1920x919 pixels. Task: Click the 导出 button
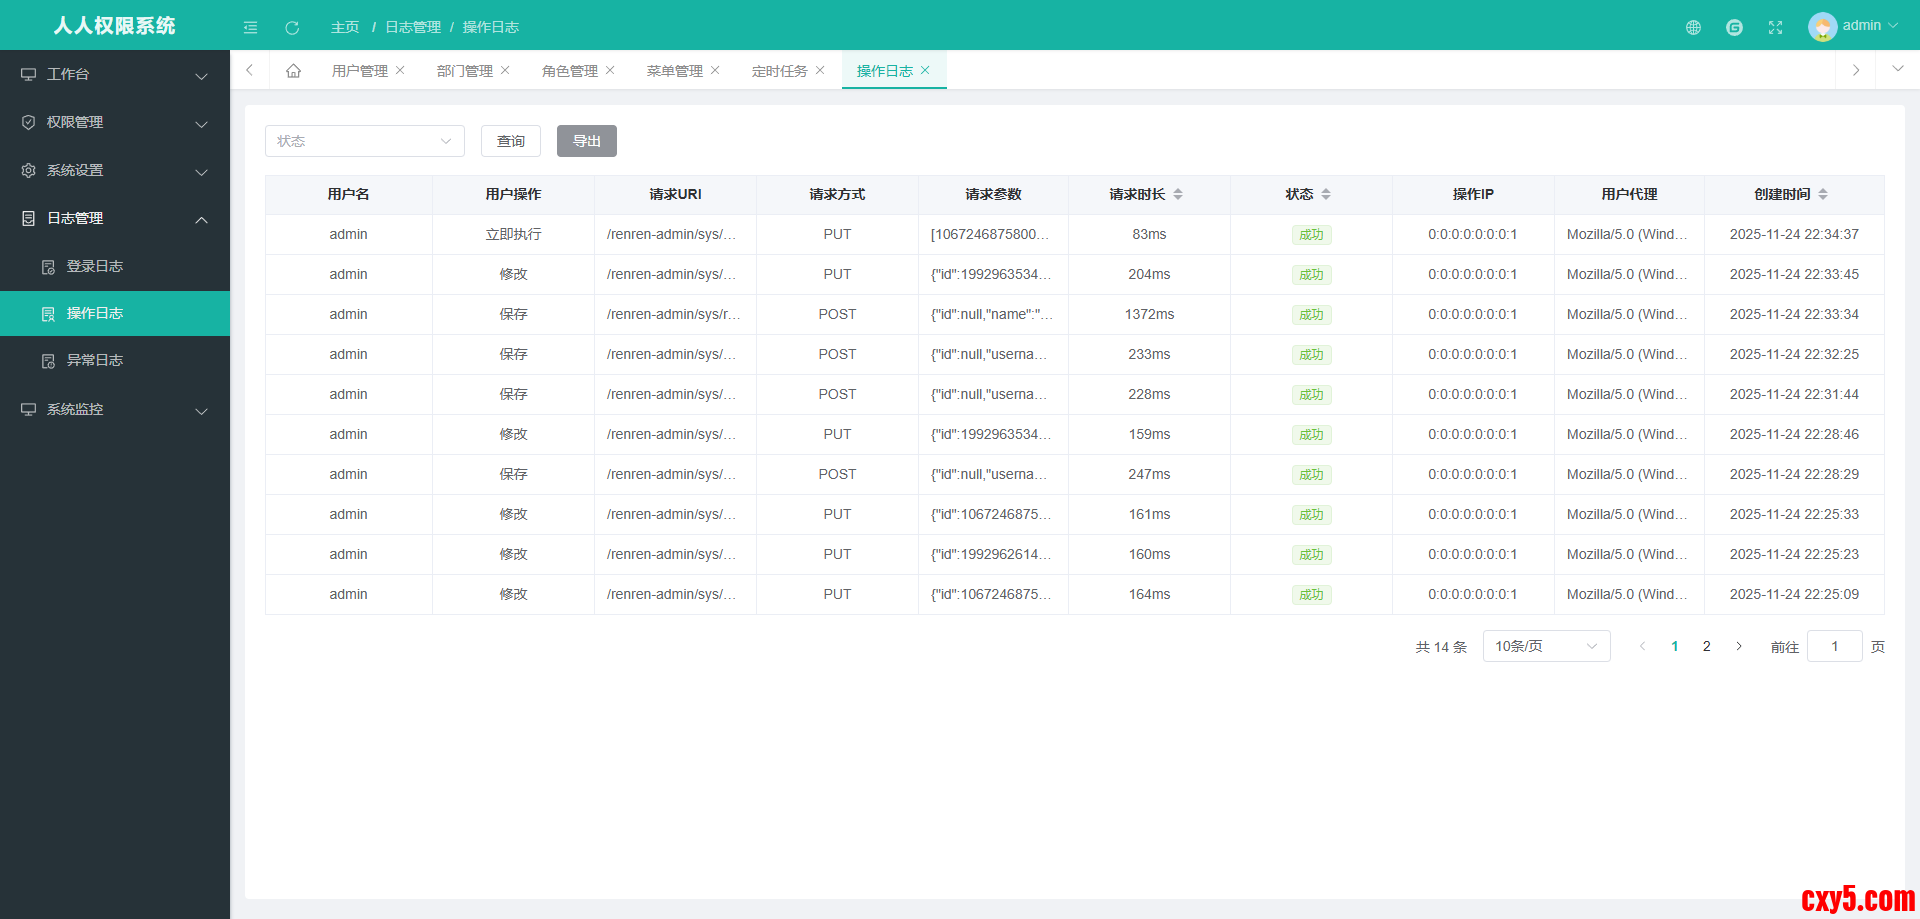tap(586, 141)
